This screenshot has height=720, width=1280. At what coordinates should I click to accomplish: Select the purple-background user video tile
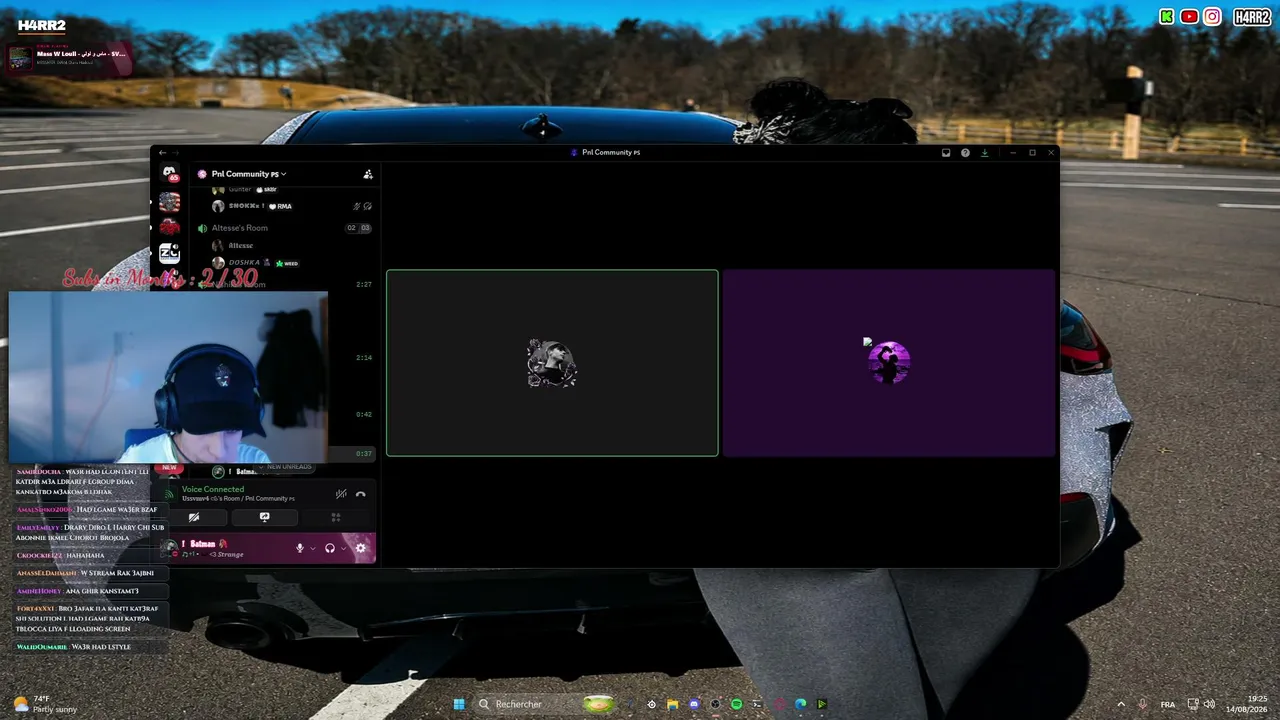click(x=889, y=363)
